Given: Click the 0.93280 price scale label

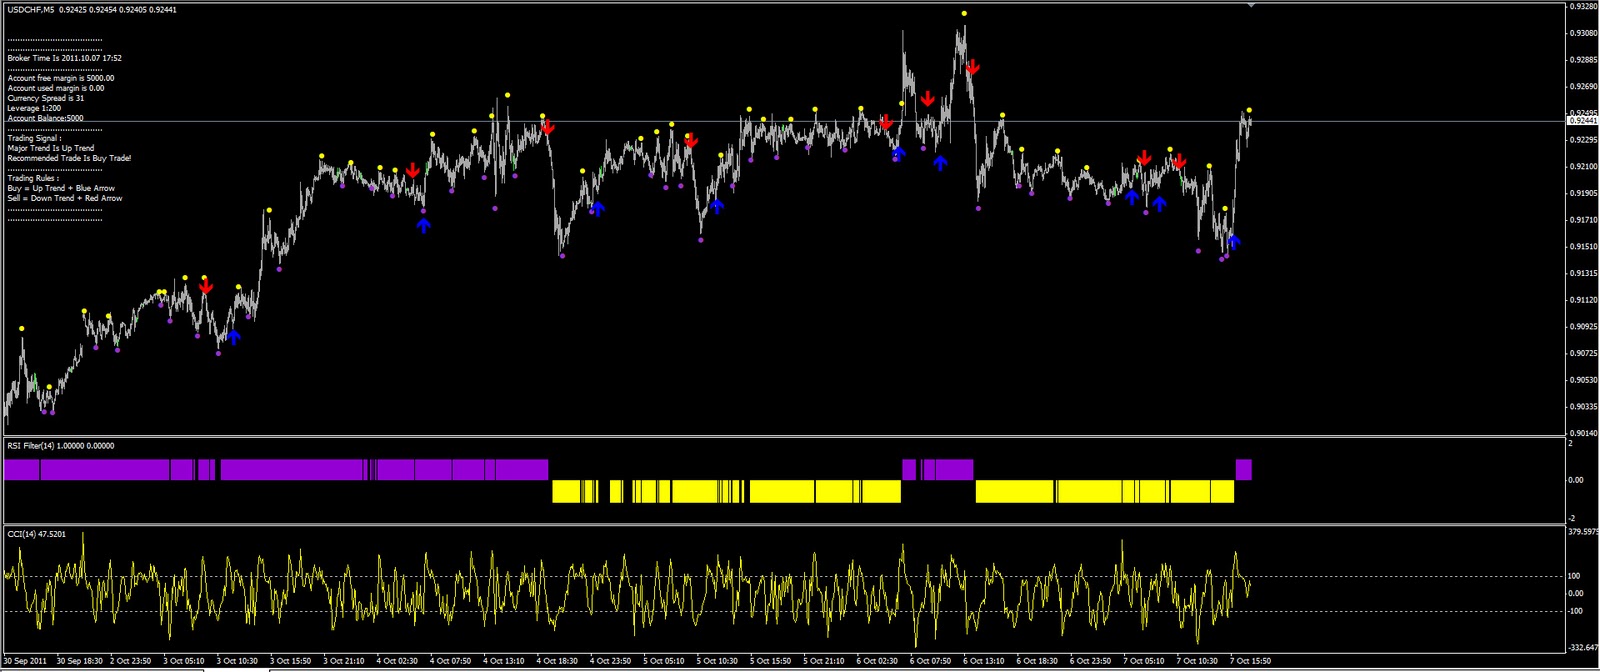Looking at the screenshot, I should [x=1583, y=6].
